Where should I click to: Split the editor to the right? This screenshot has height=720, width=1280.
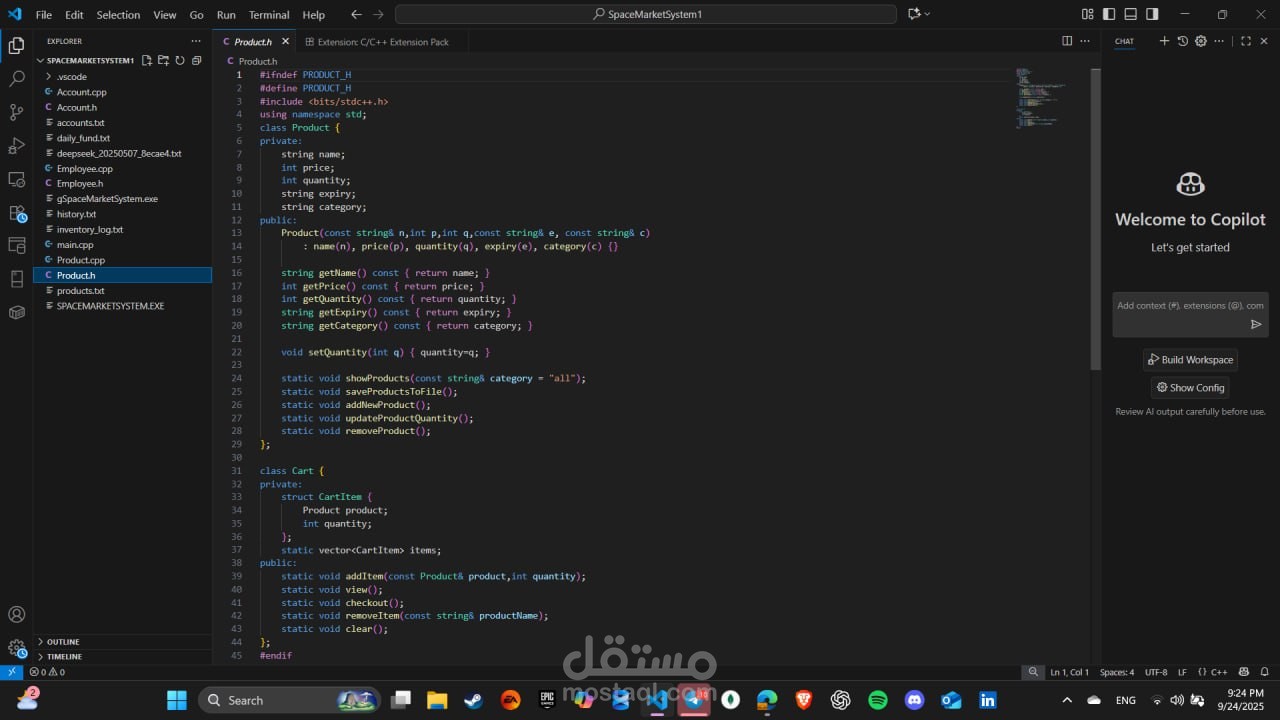pyautogui.click(x=1067, y=41)
